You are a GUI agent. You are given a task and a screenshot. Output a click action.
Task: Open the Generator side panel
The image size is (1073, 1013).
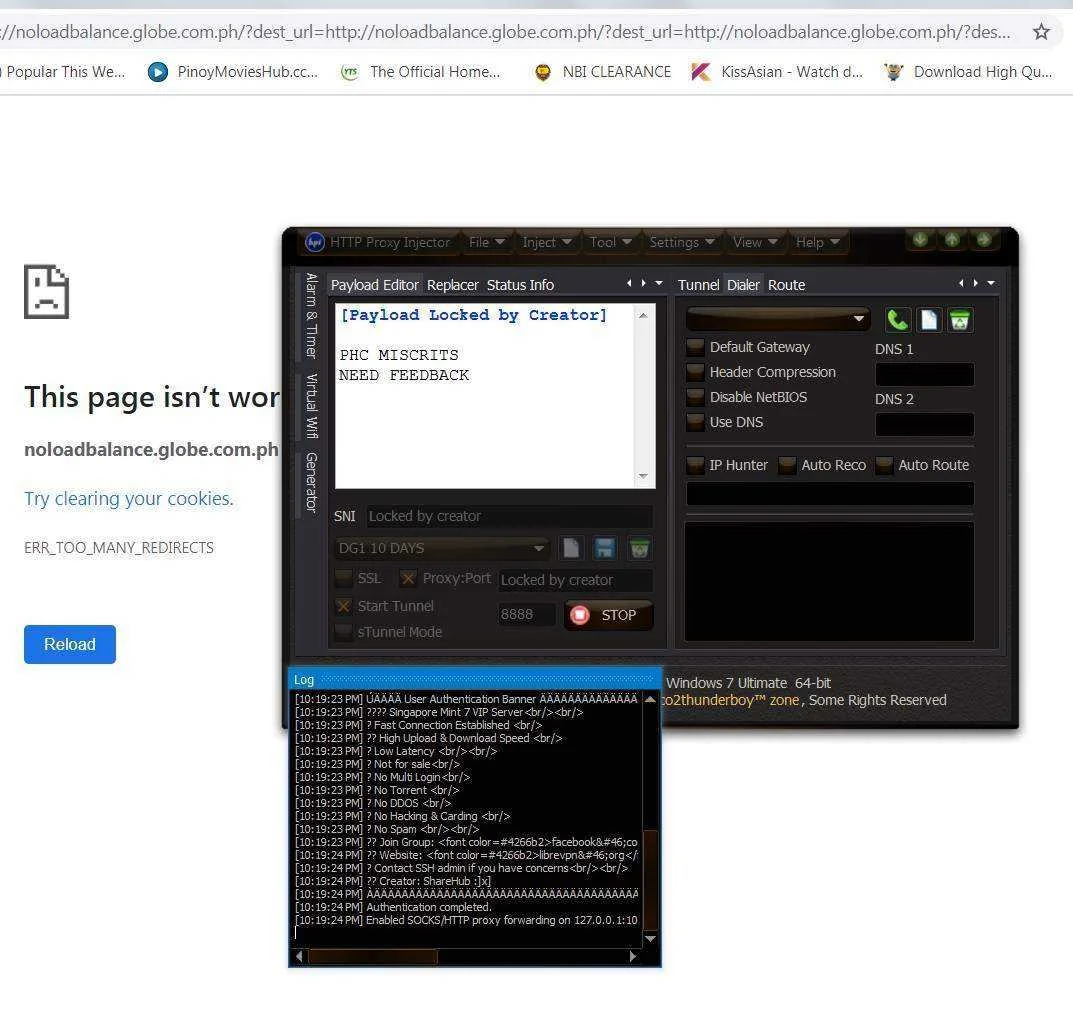coord(311,482)
